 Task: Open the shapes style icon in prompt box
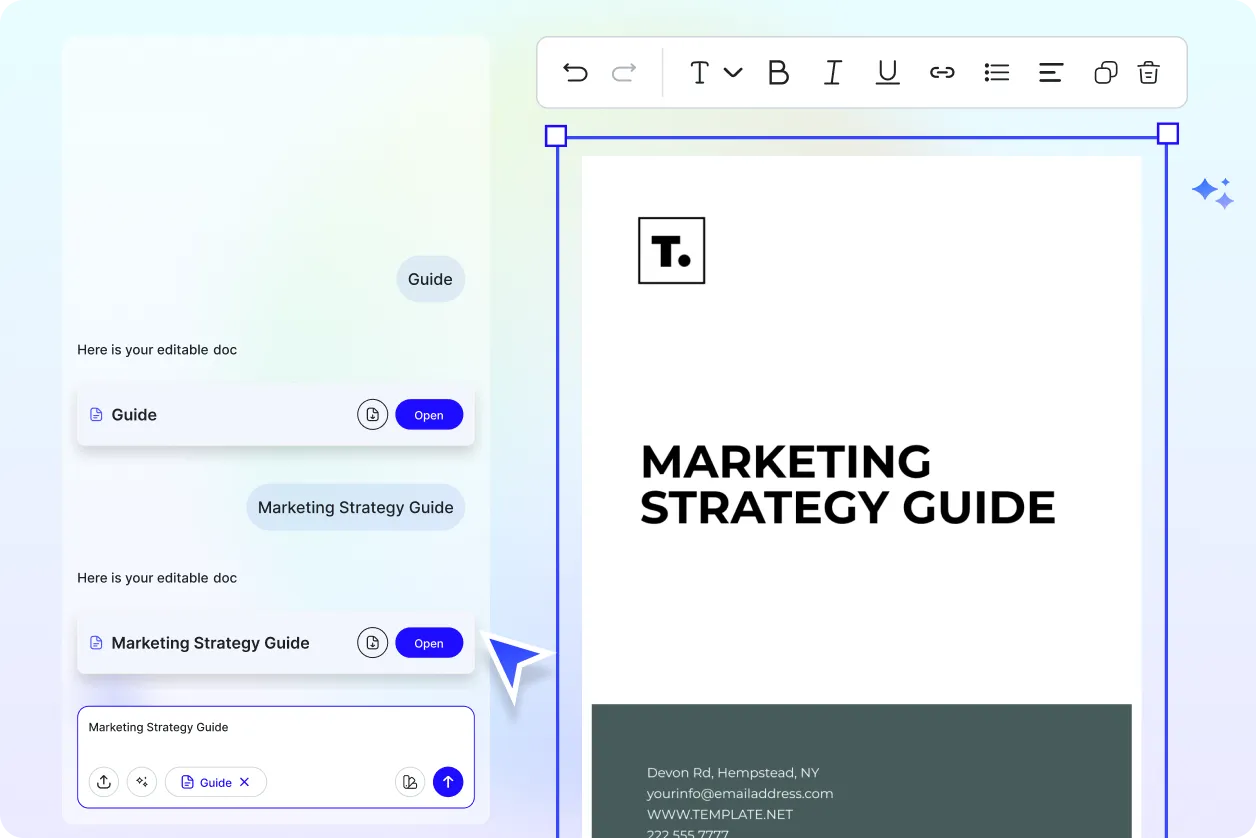[410, 782]
